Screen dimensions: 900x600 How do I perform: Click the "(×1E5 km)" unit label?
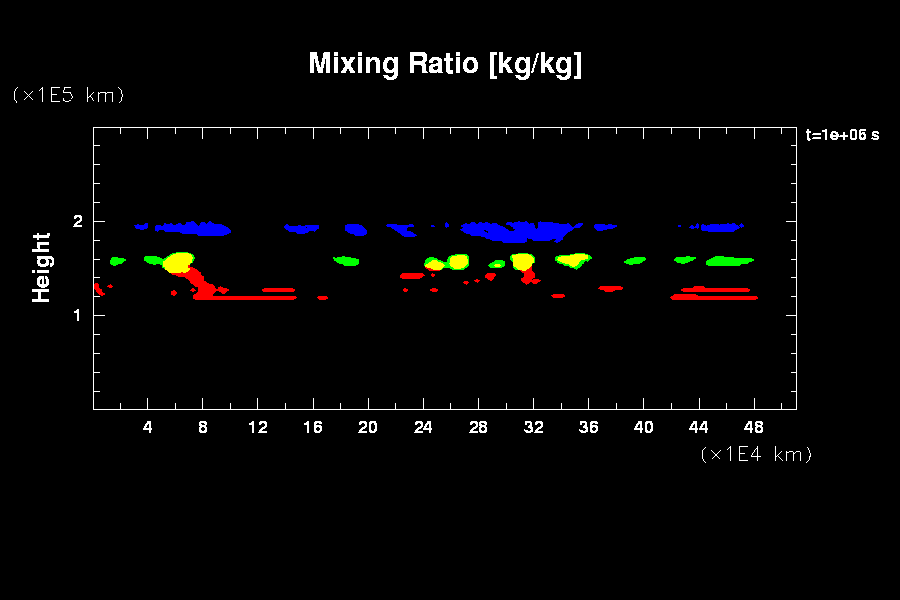(68, 95)
